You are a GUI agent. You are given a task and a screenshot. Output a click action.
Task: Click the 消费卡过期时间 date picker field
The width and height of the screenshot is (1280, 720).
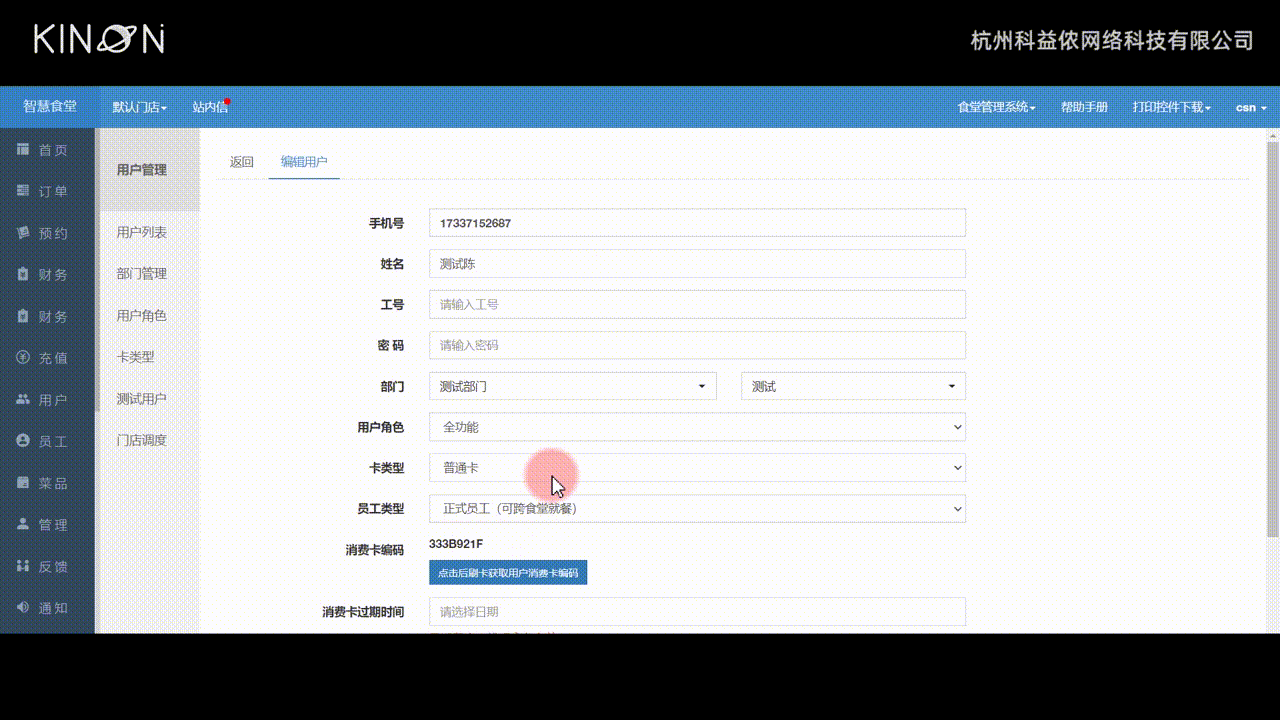click(x=697, y=612)
